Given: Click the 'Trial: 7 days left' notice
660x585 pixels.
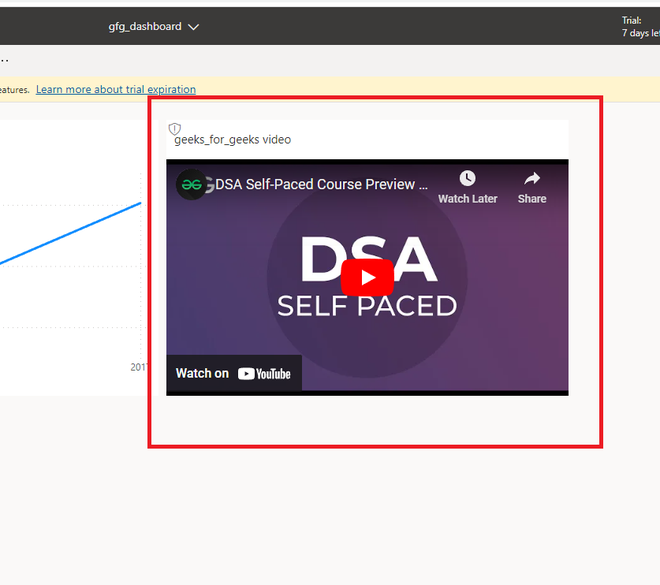Looking at the screenshot, I should (x=641, y=27).
